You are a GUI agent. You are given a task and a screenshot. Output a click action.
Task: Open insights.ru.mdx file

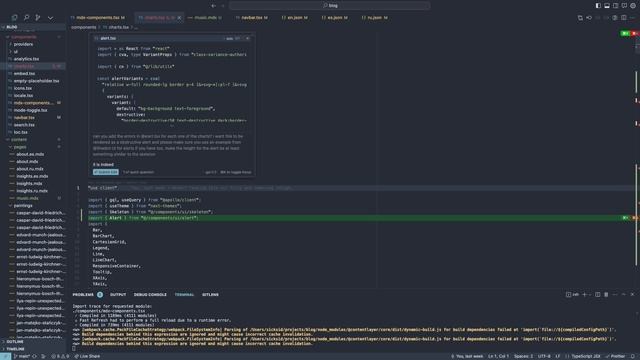32,191
